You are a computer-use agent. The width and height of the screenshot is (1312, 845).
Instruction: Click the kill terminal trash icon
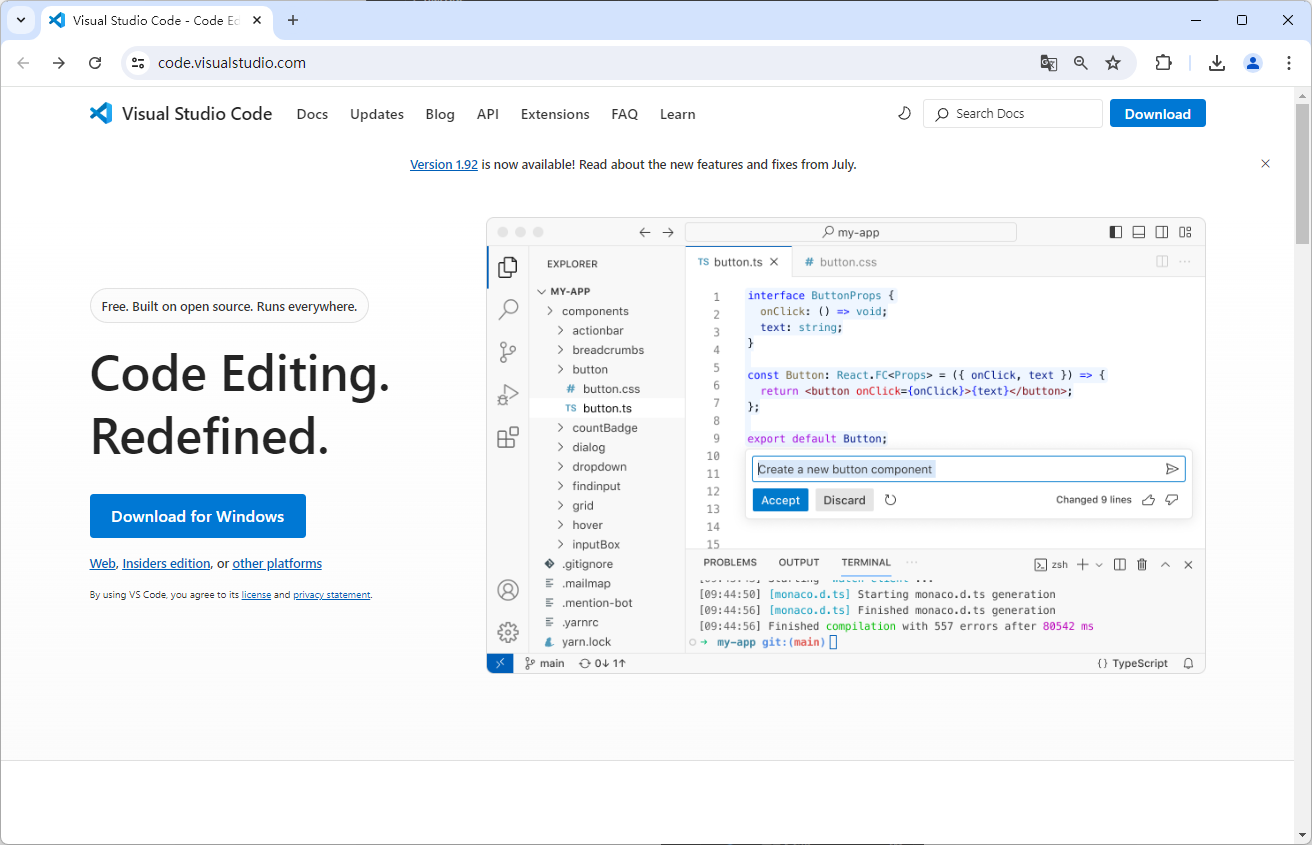click(1142, 565)
